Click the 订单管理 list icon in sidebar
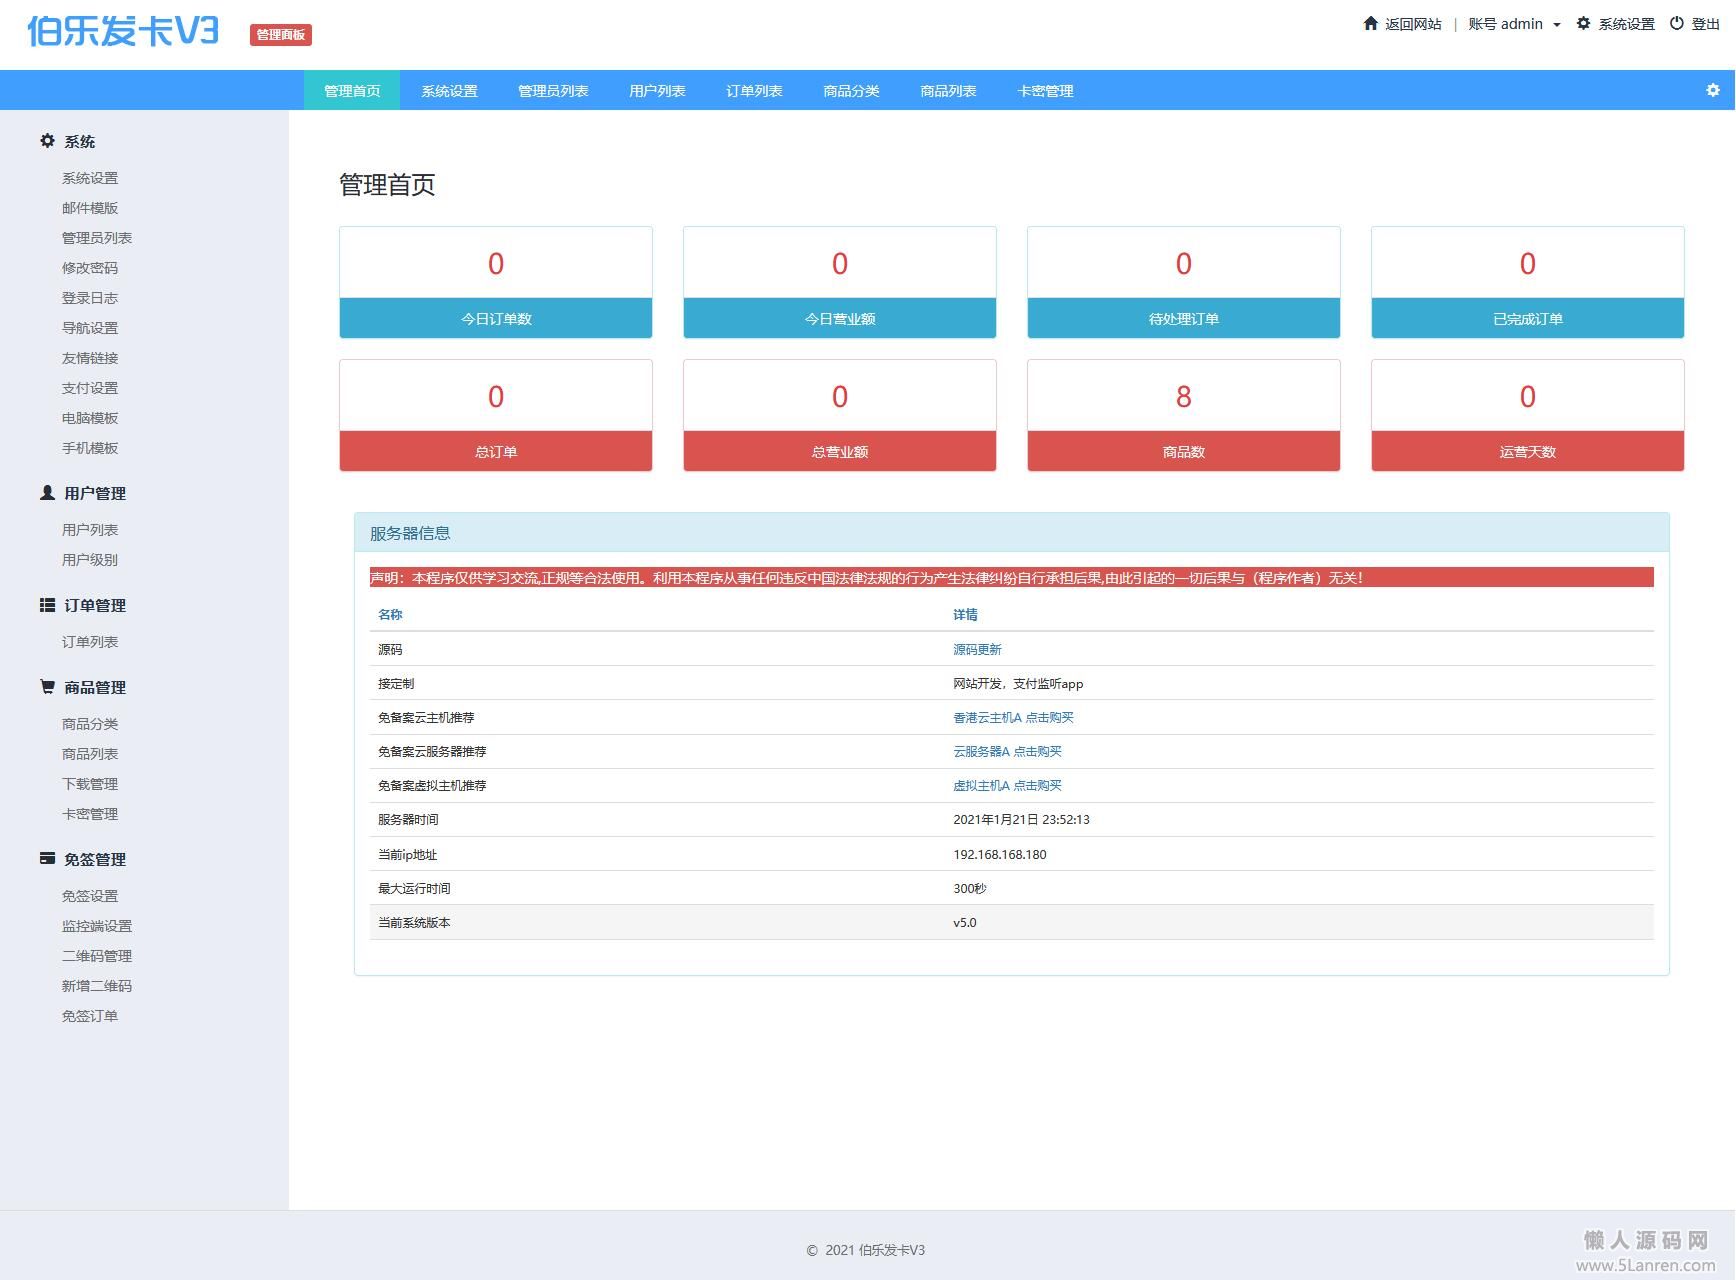Viewport: 1736px width, 1280px height. (47, 605)
